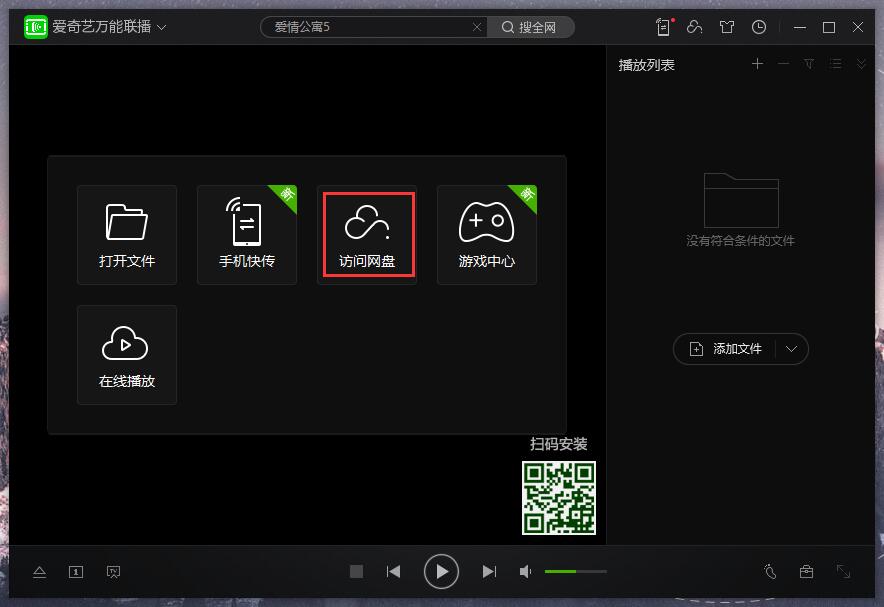884x607 pixels.
Task: Click the 手机快传 phone transfer tile
Action: tap(247, 235)
